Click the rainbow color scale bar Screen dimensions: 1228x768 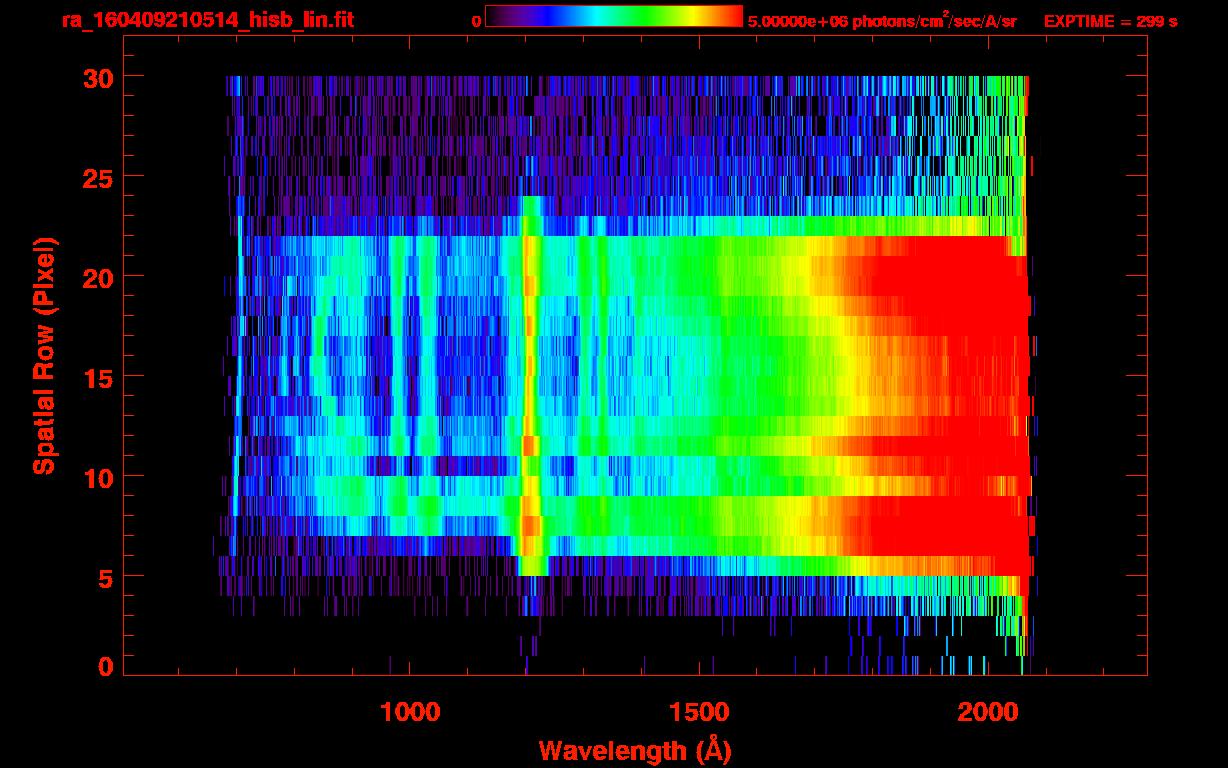[613, 17]
